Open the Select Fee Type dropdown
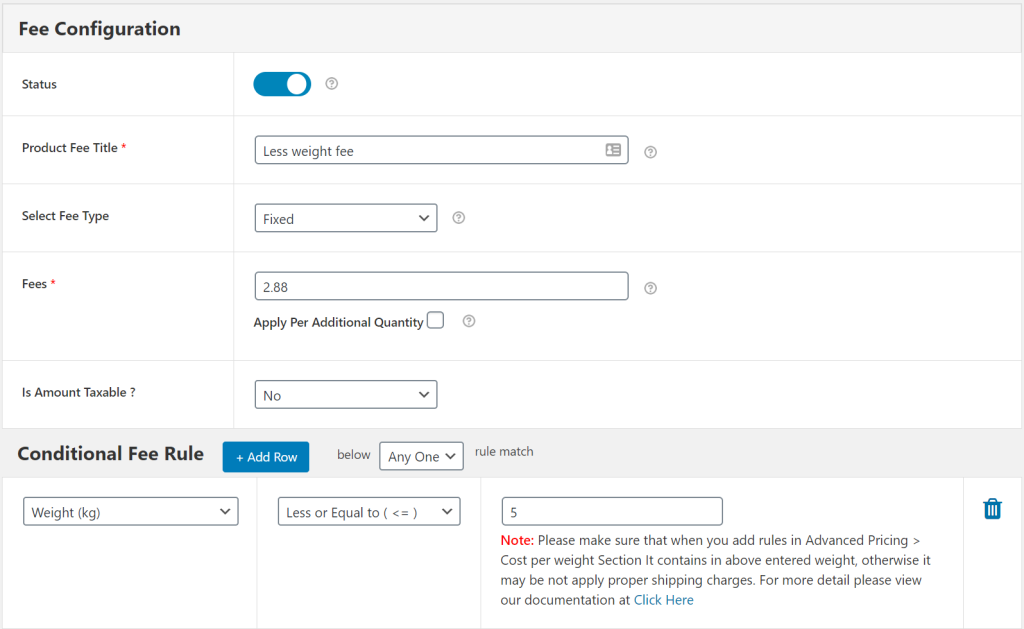Image resolution: width=1024 pixels, height=629 pixels. (345, 218)
